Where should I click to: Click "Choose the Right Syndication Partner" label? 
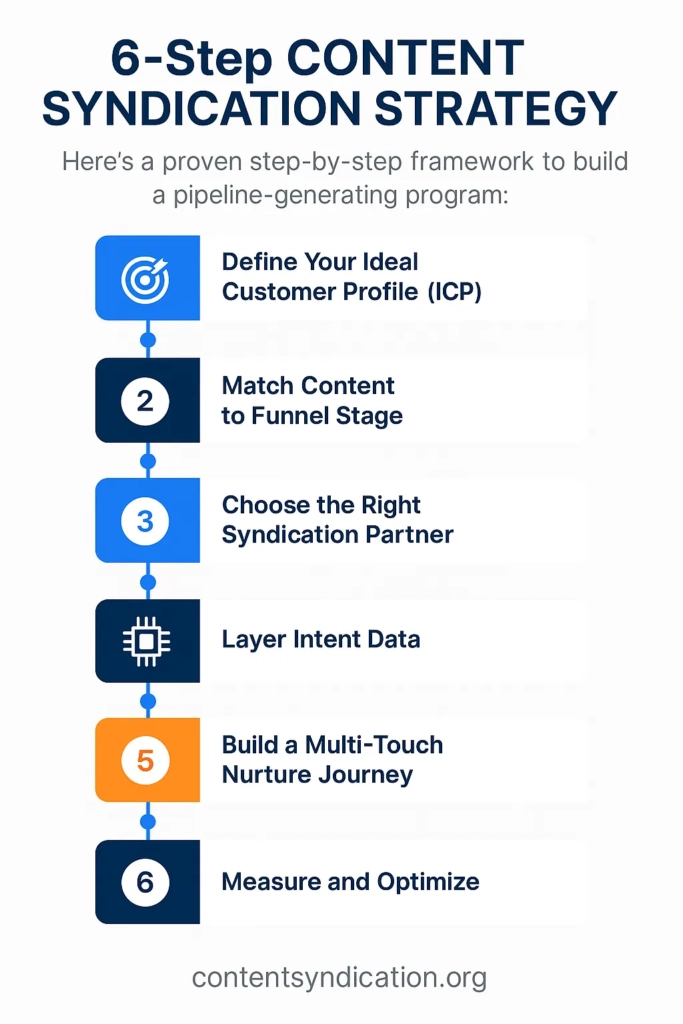point(337,520)
